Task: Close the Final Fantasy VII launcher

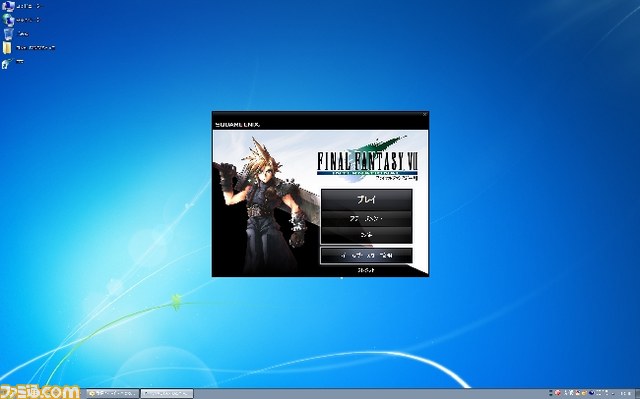Action: [x=424, y=115]
